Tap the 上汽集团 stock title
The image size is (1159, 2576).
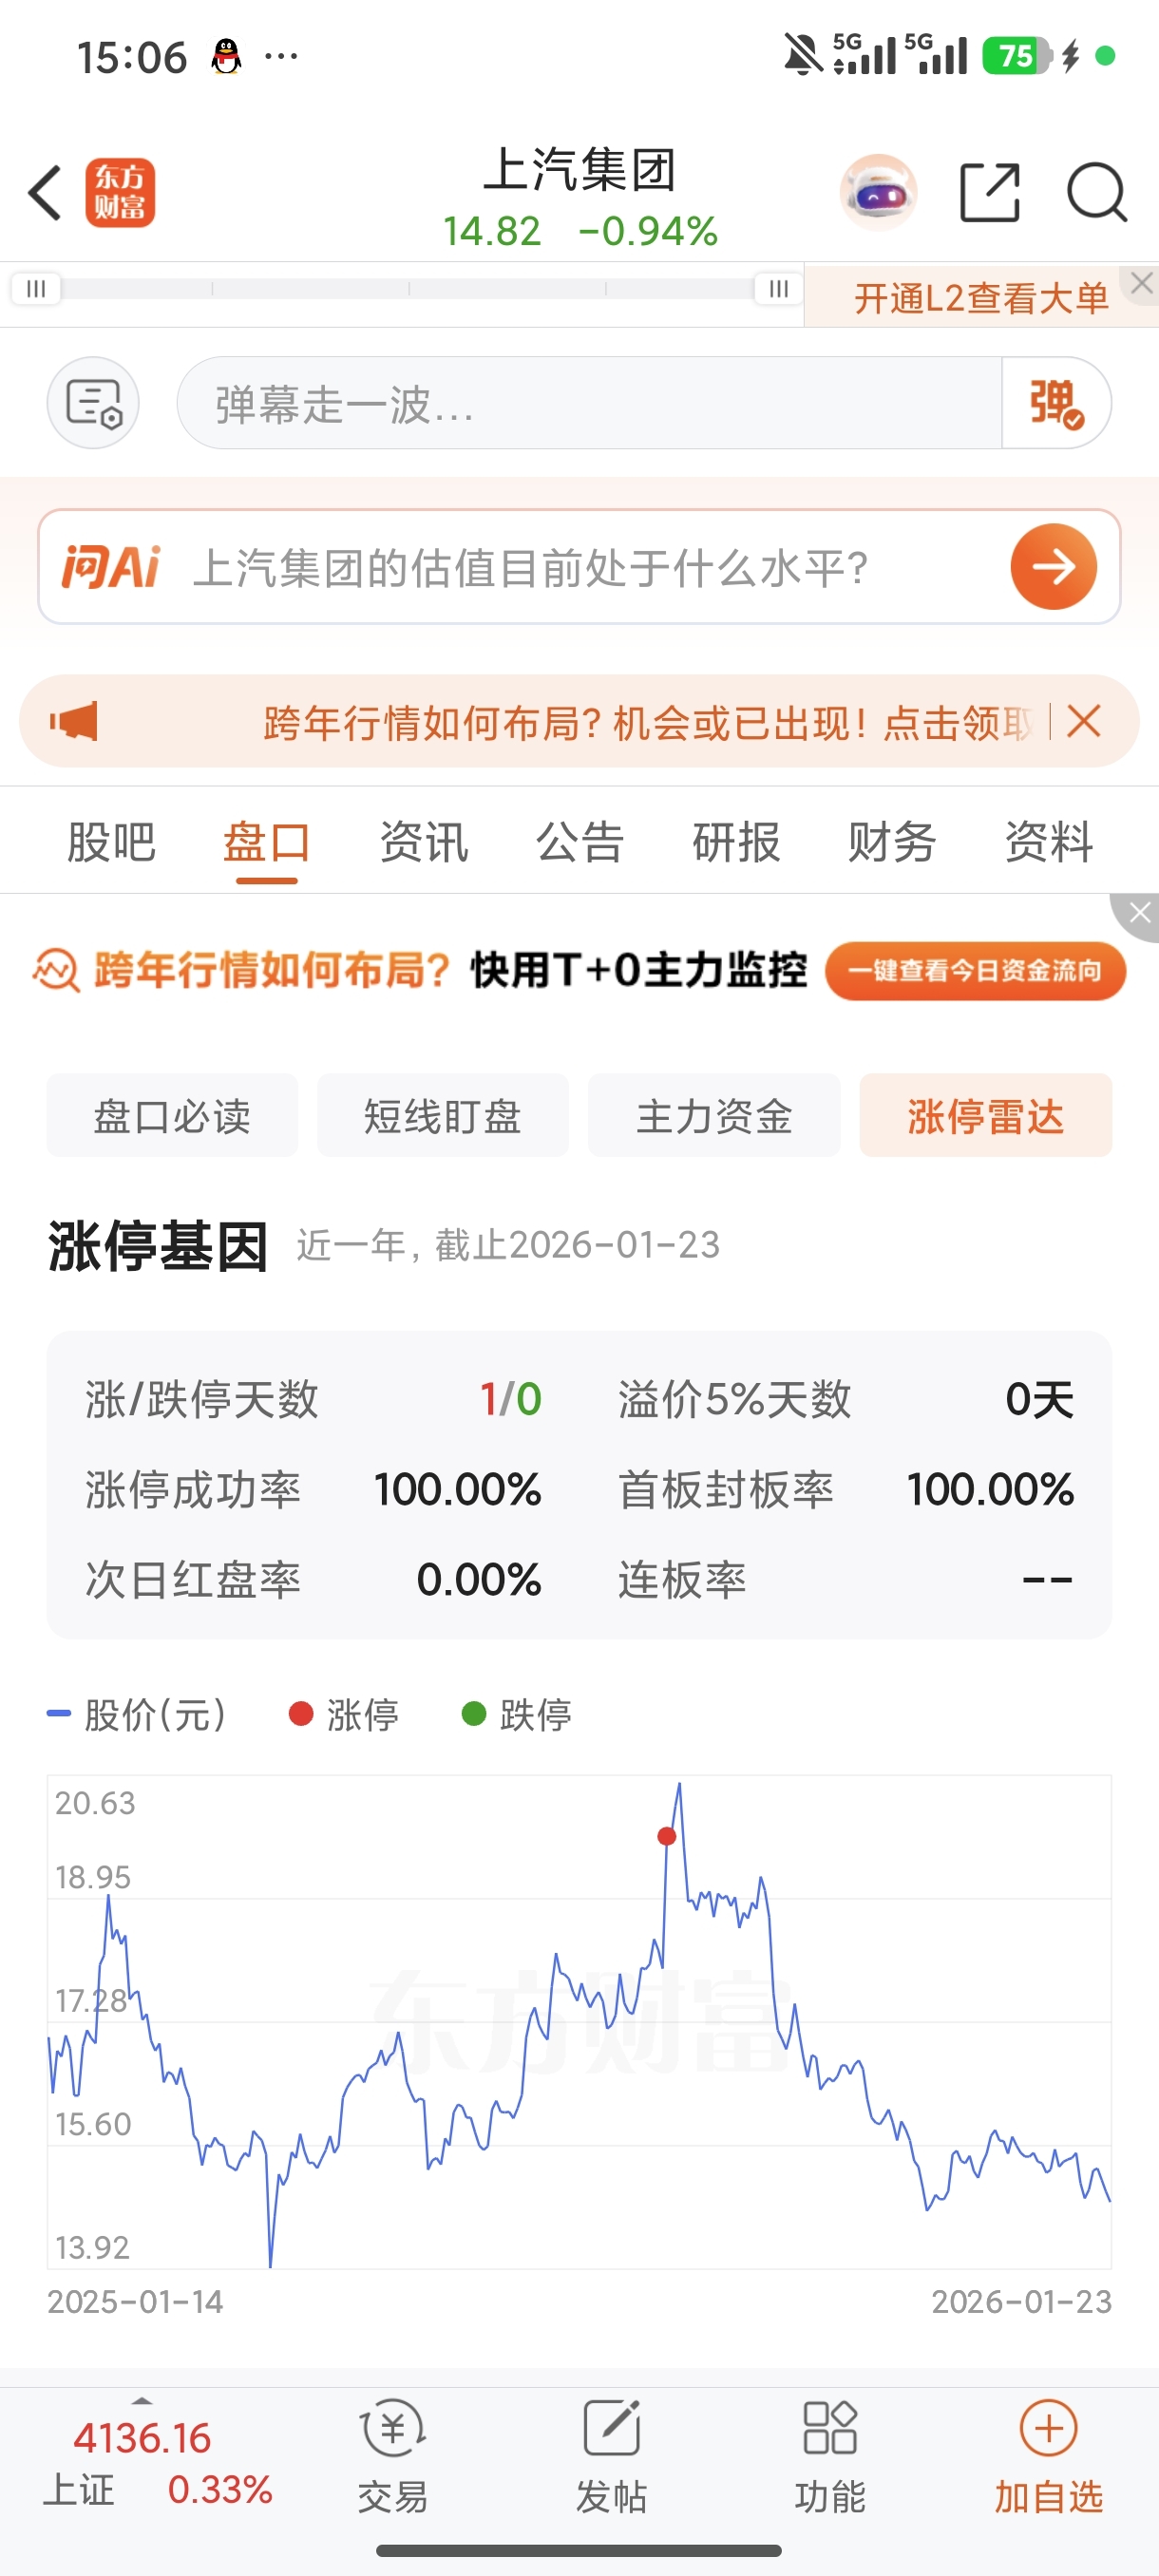click(x=580, y=169)
